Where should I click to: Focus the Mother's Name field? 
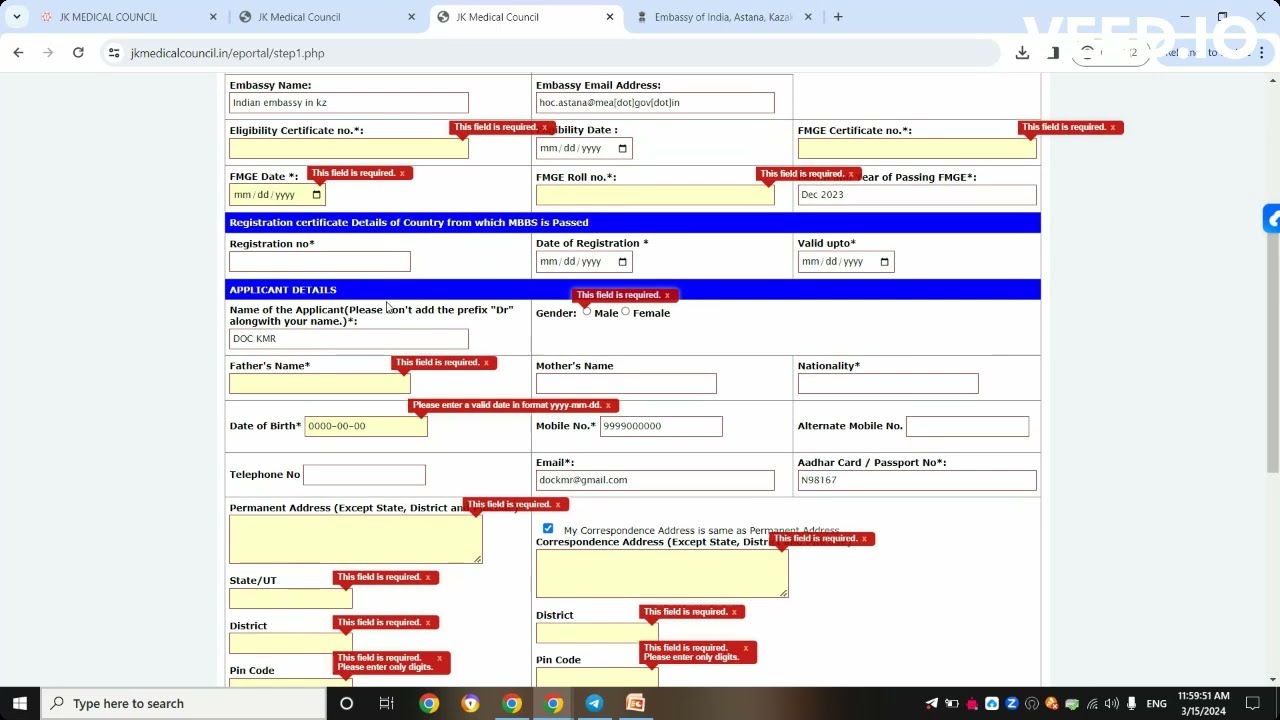point(626,384)
